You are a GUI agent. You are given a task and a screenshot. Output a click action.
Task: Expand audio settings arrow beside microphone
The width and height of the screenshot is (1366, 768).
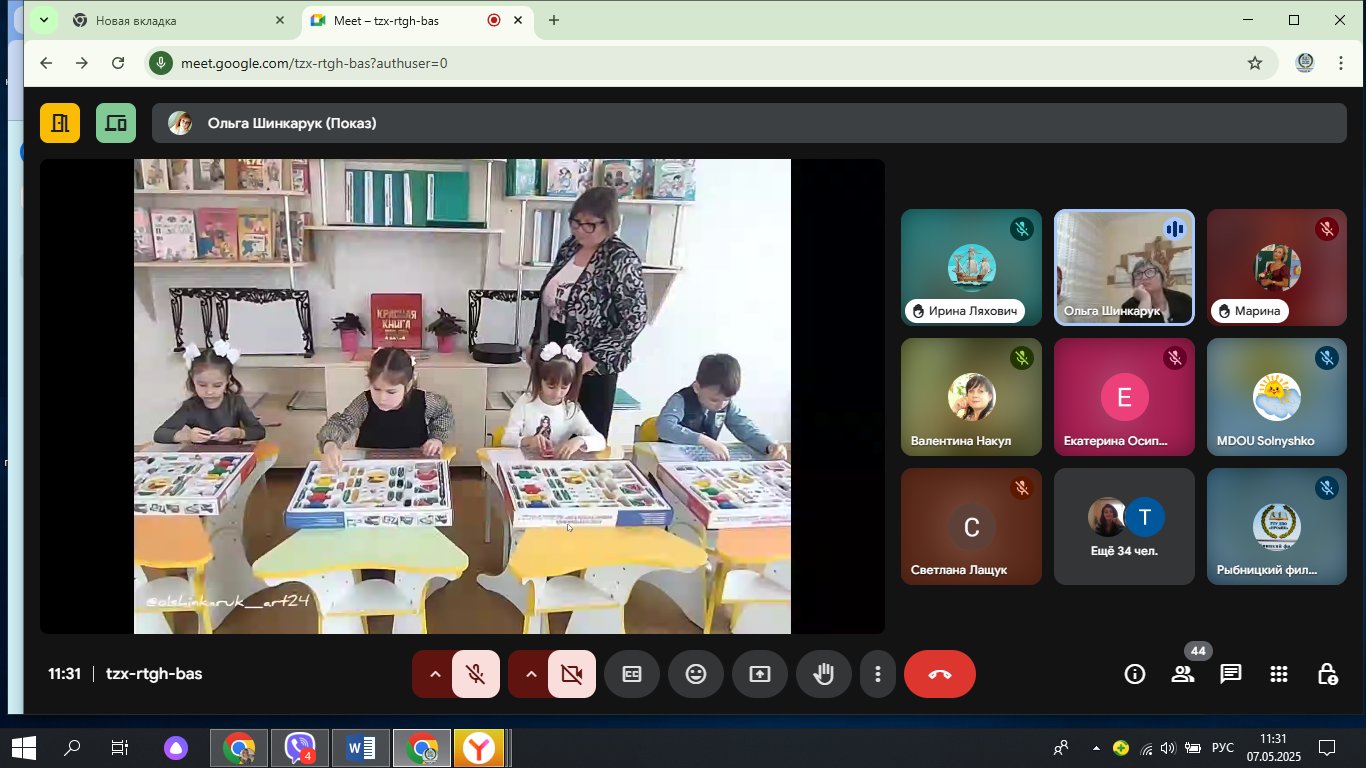coord(434,674)
